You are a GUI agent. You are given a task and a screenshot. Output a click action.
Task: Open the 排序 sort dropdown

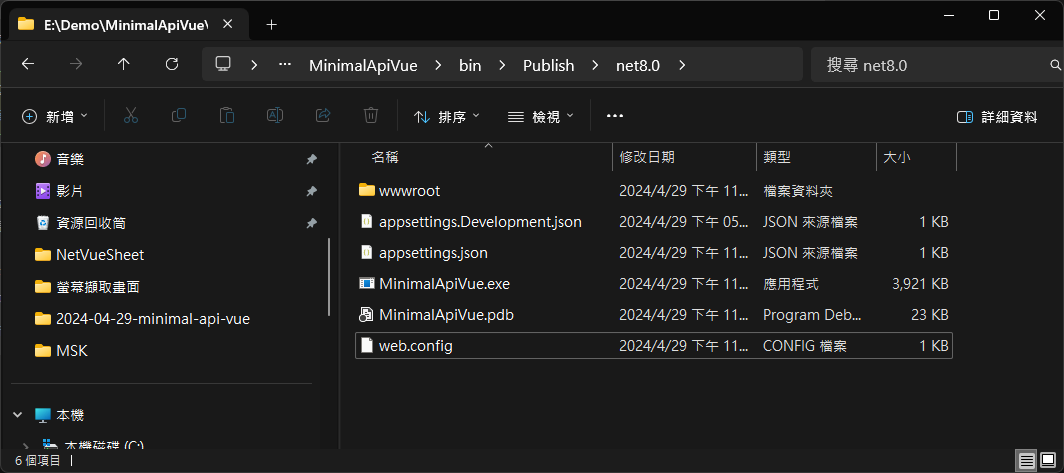(446, 117)
